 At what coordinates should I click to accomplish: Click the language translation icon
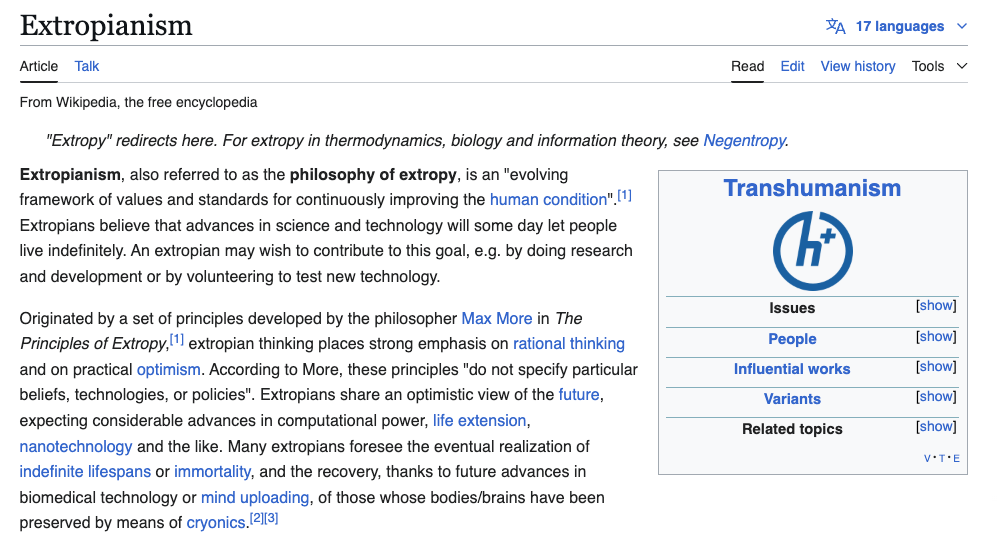[x=835, y=26]
